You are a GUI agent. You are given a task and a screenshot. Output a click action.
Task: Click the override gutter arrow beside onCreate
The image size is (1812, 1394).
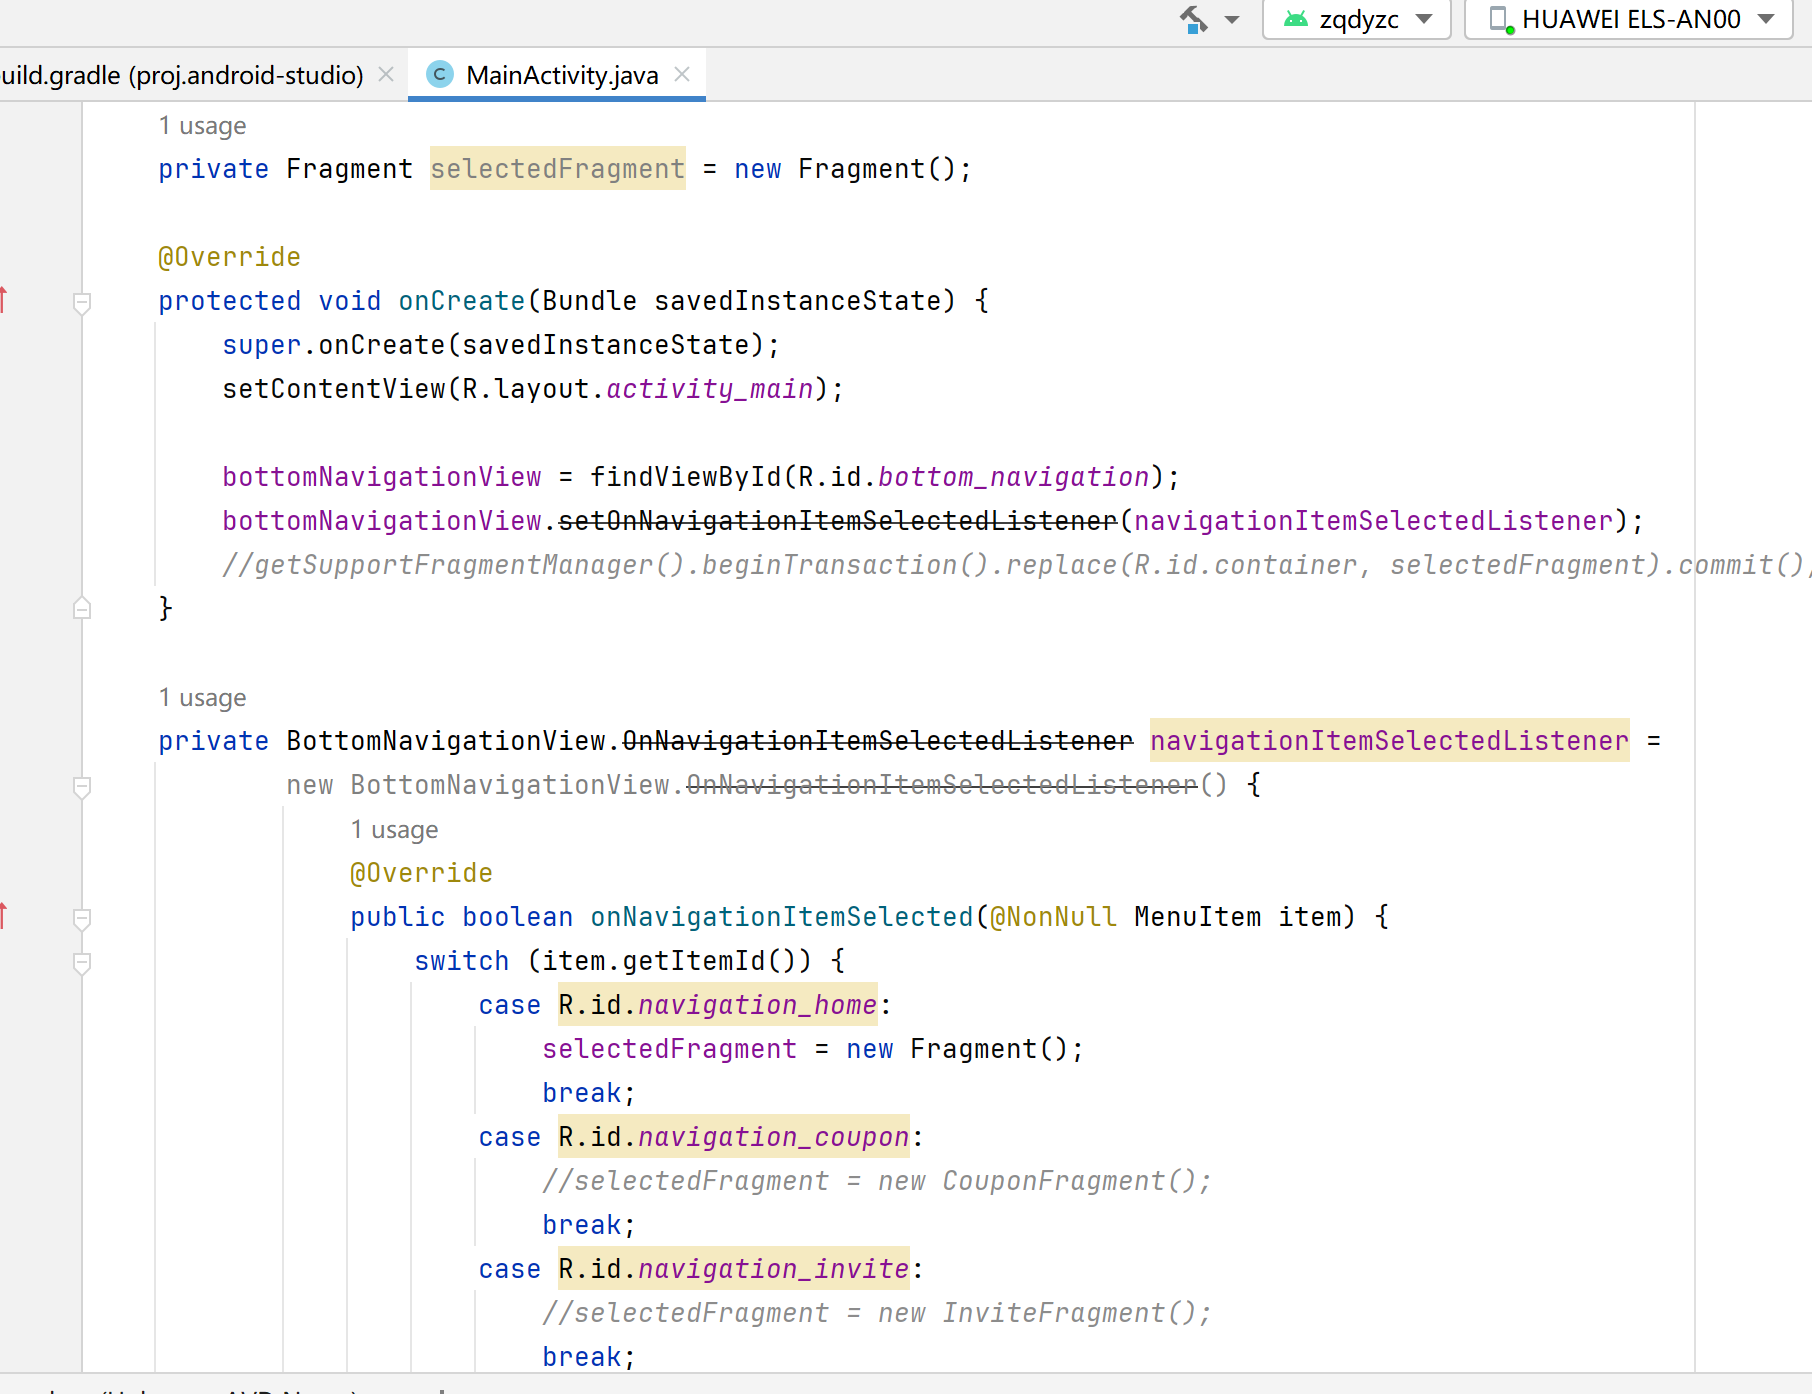pyautogui.click(x=4, y=299)
